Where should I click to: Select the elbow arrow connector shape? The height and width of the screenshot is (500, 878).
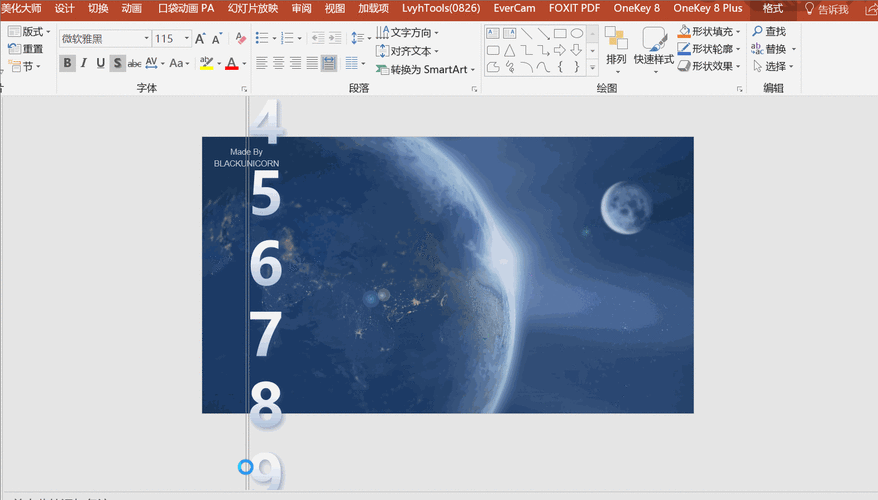[x=543, y=50]
